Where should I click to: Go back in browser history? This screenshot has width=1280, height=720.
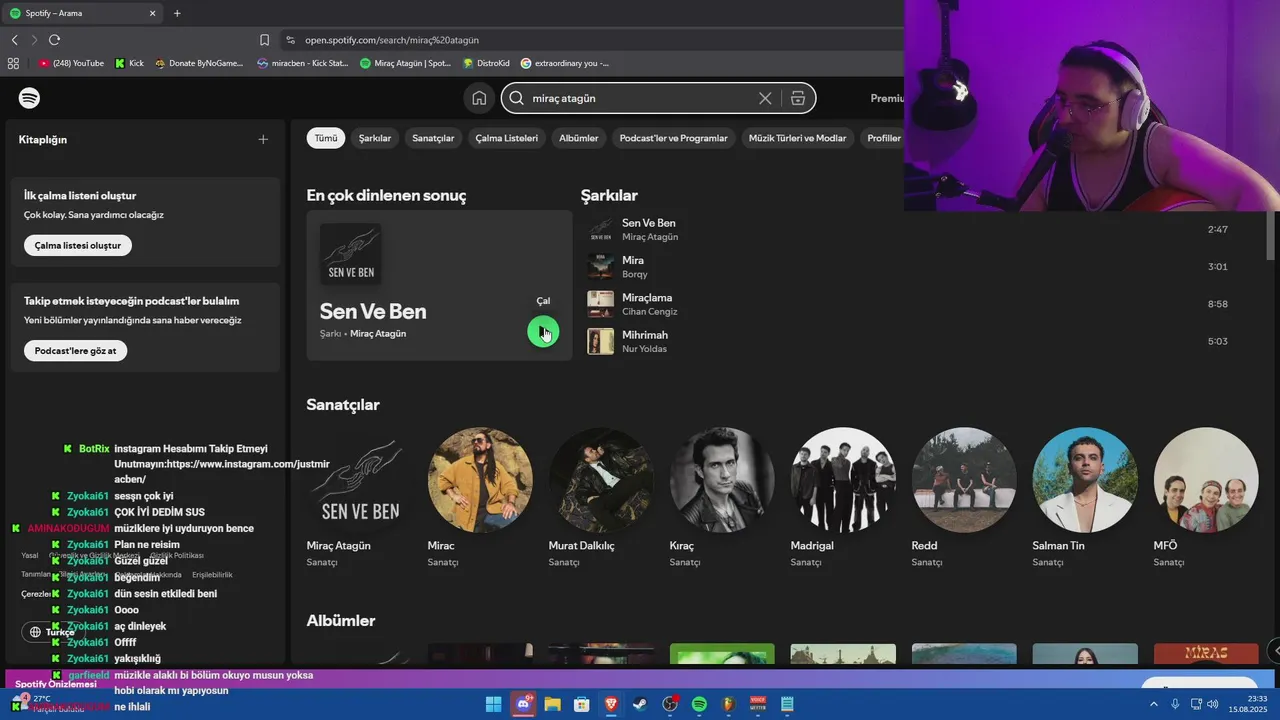point(14,40)
